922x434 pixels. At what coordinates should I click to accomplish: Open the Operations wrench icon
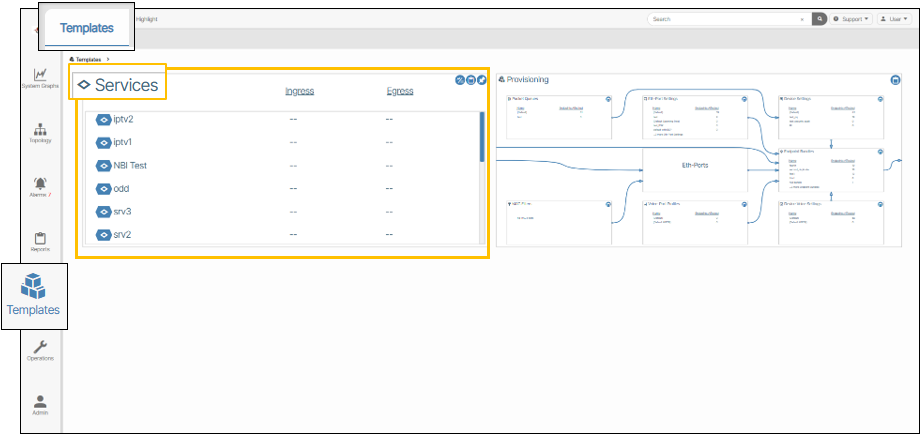click(x=40, y=347)
